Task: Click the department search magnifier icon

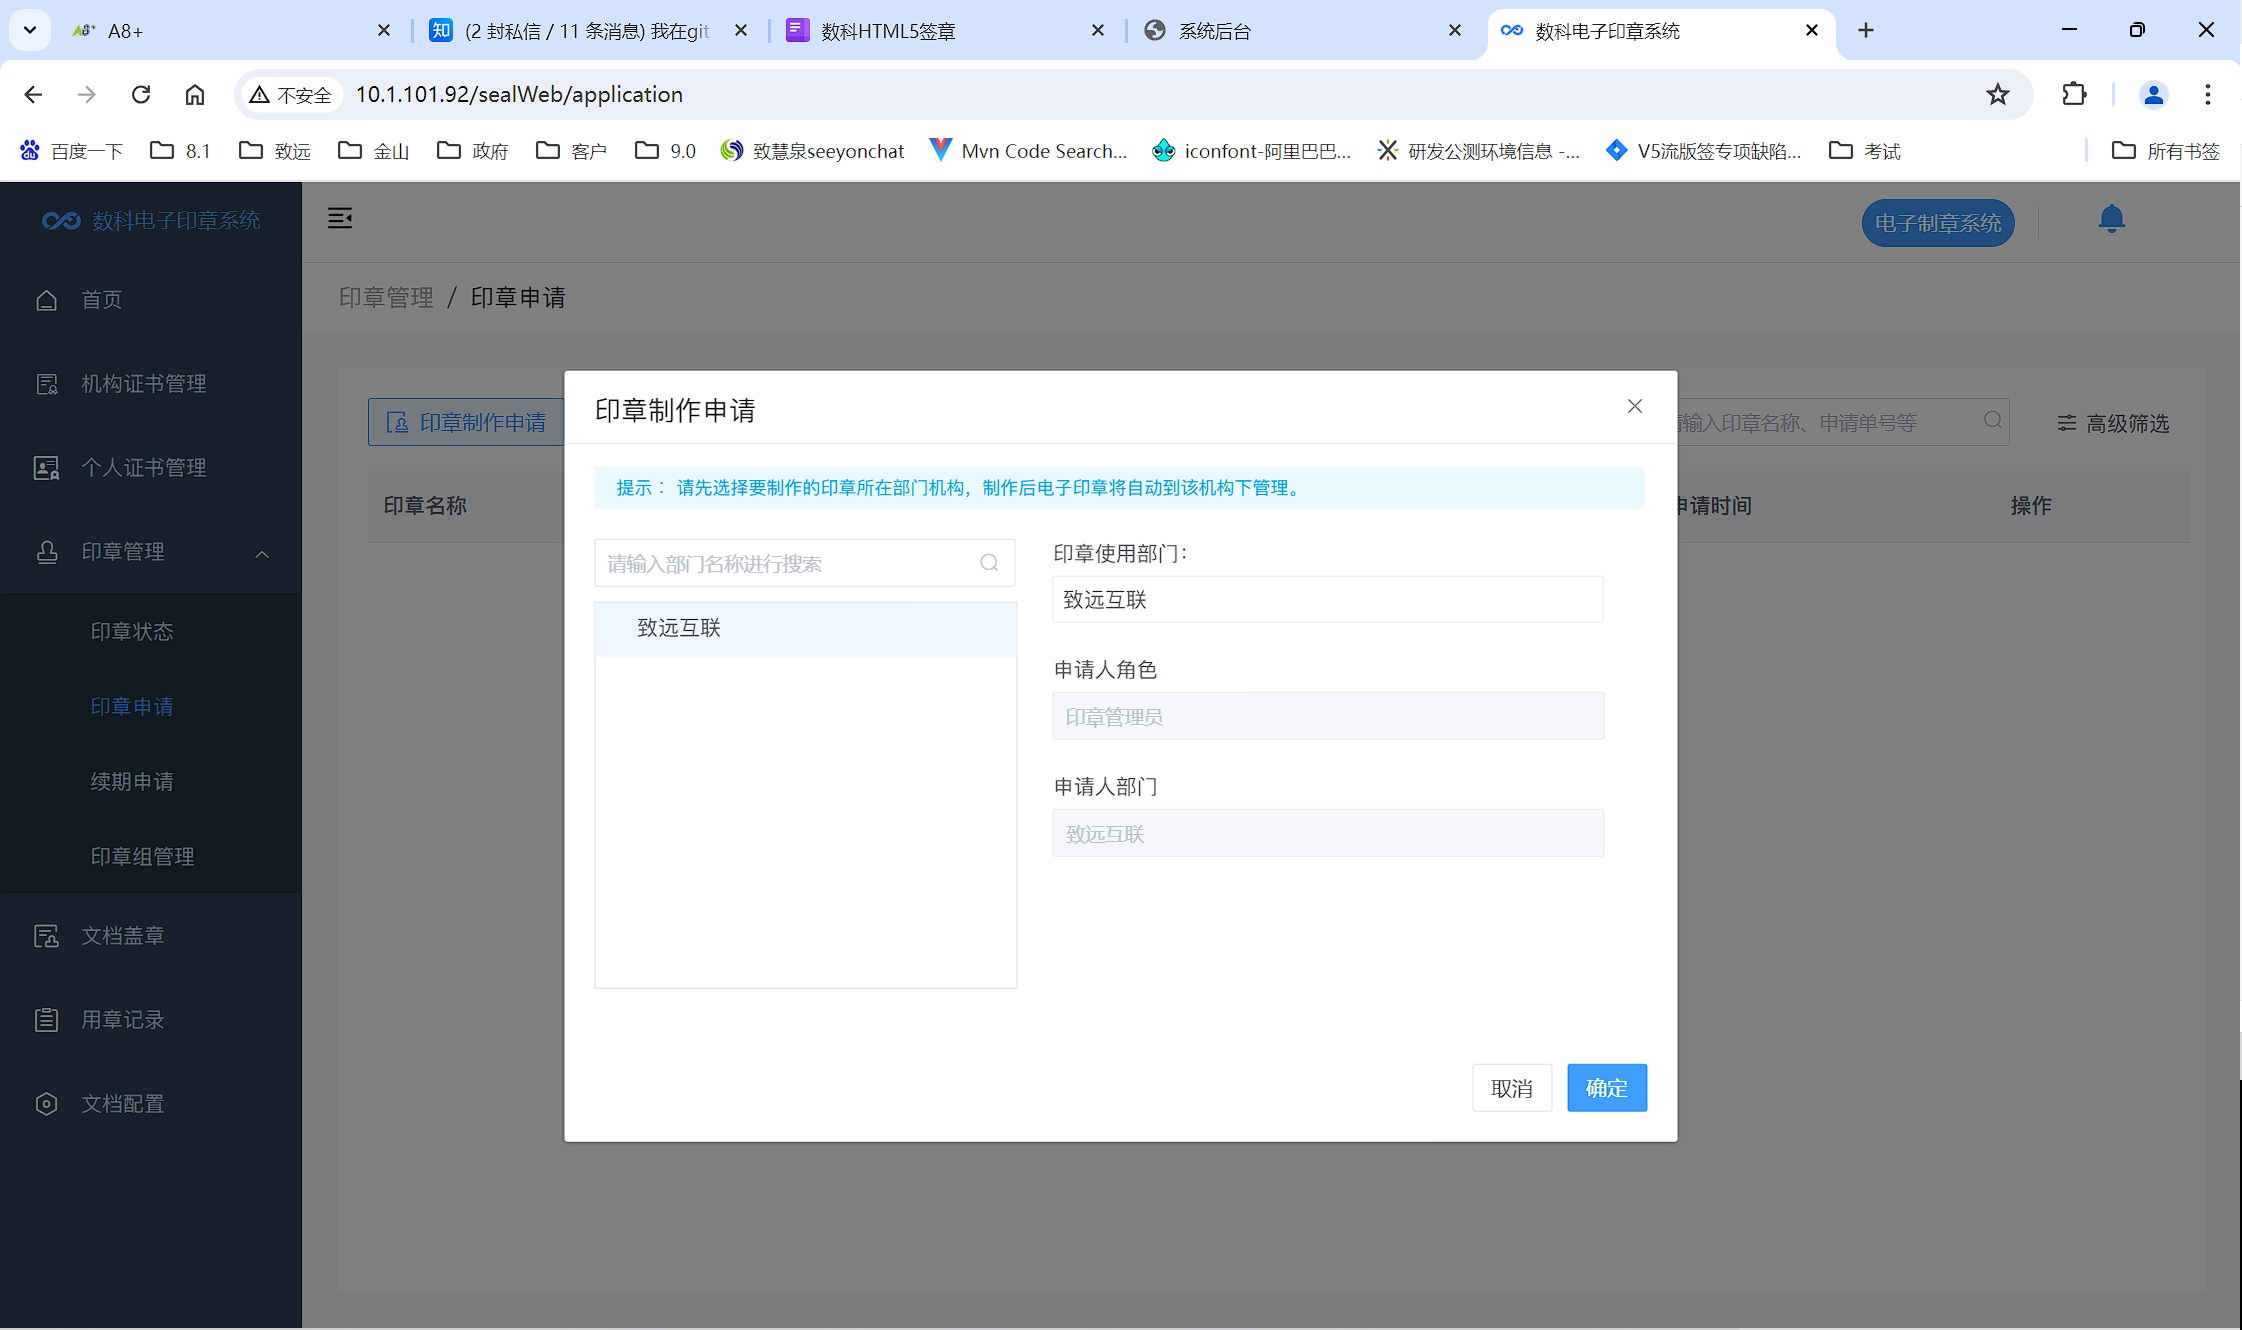Action: [989, 563]
